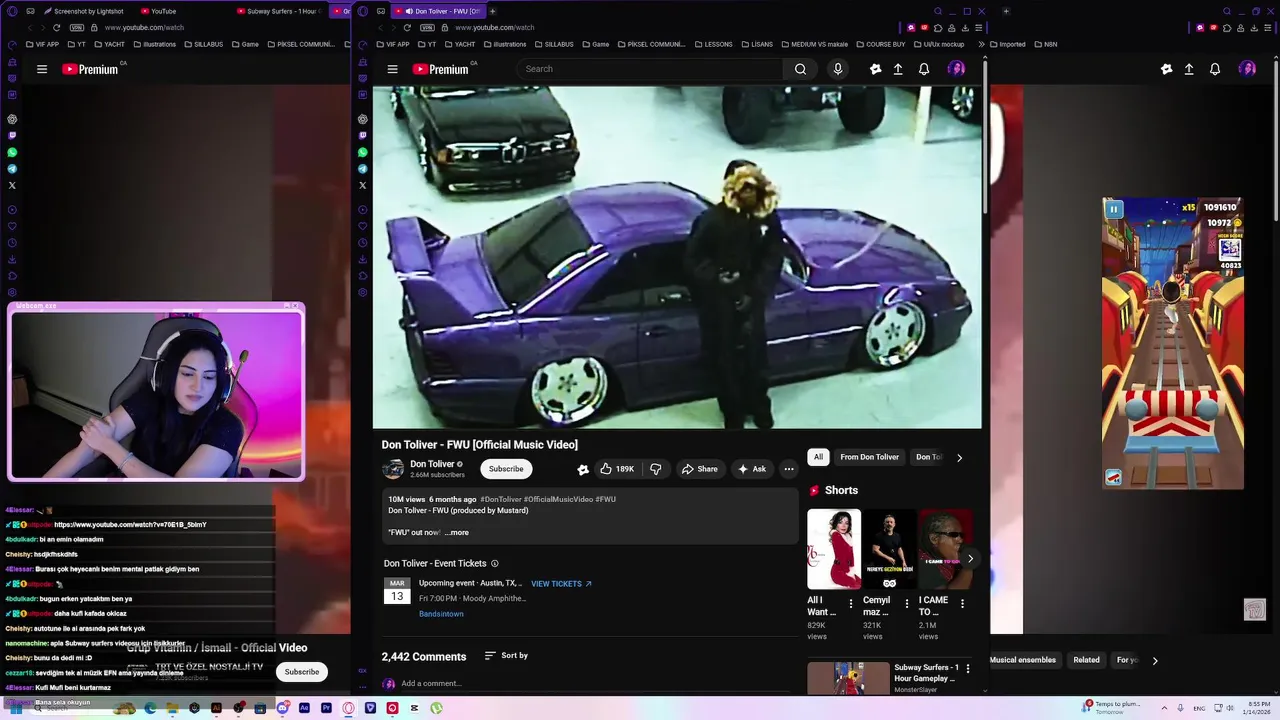Open notifications bell in right window
The width and height of the screenshot is (1280, 720).
[1215, 69]
